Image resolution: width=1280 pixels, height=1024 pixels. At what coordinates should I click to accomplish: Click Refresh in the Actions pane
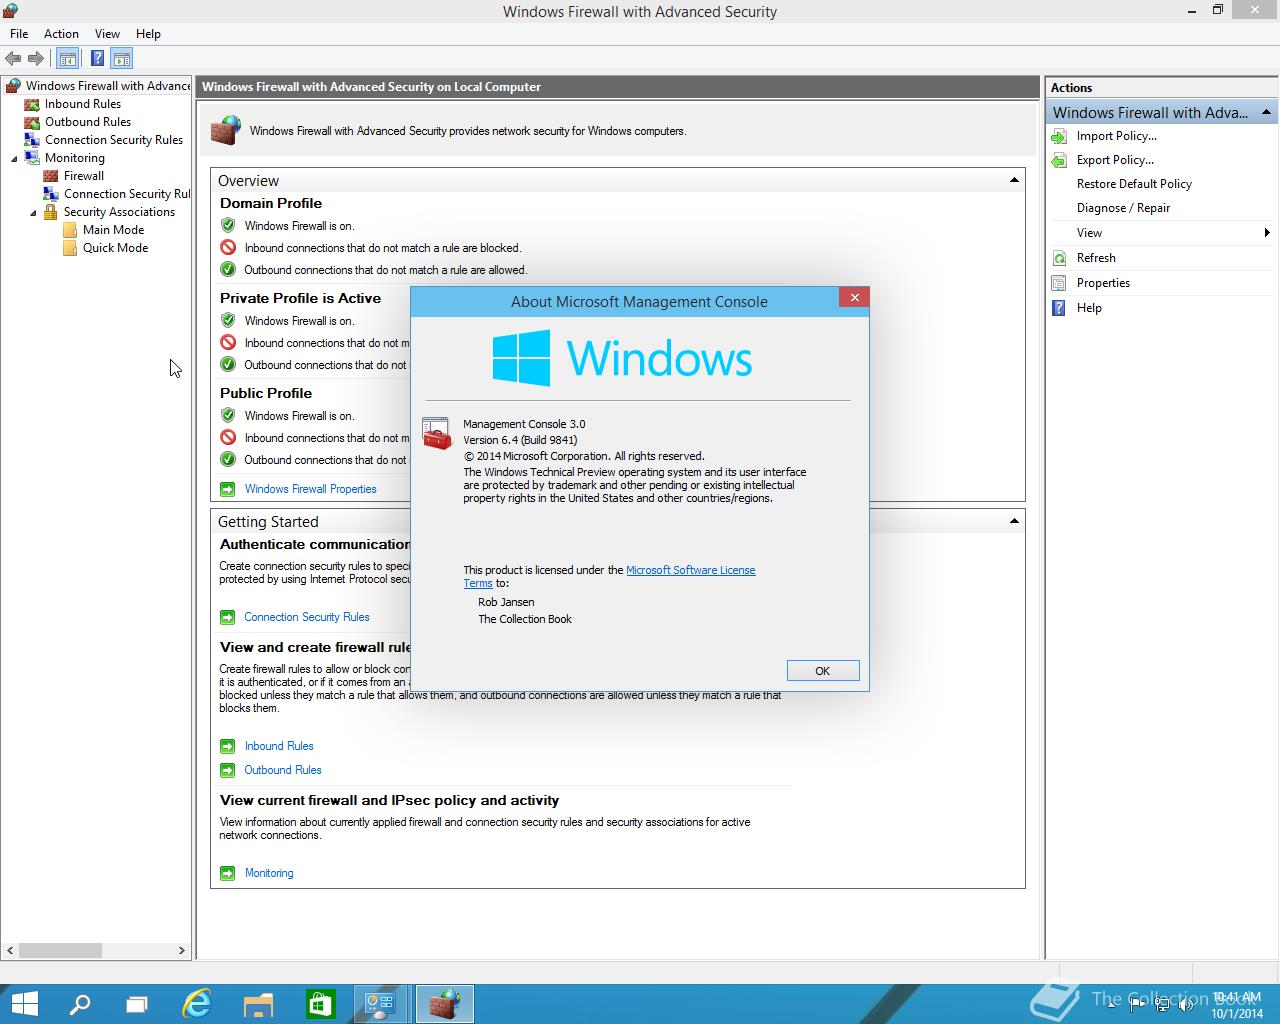(x=1096, y=258)
